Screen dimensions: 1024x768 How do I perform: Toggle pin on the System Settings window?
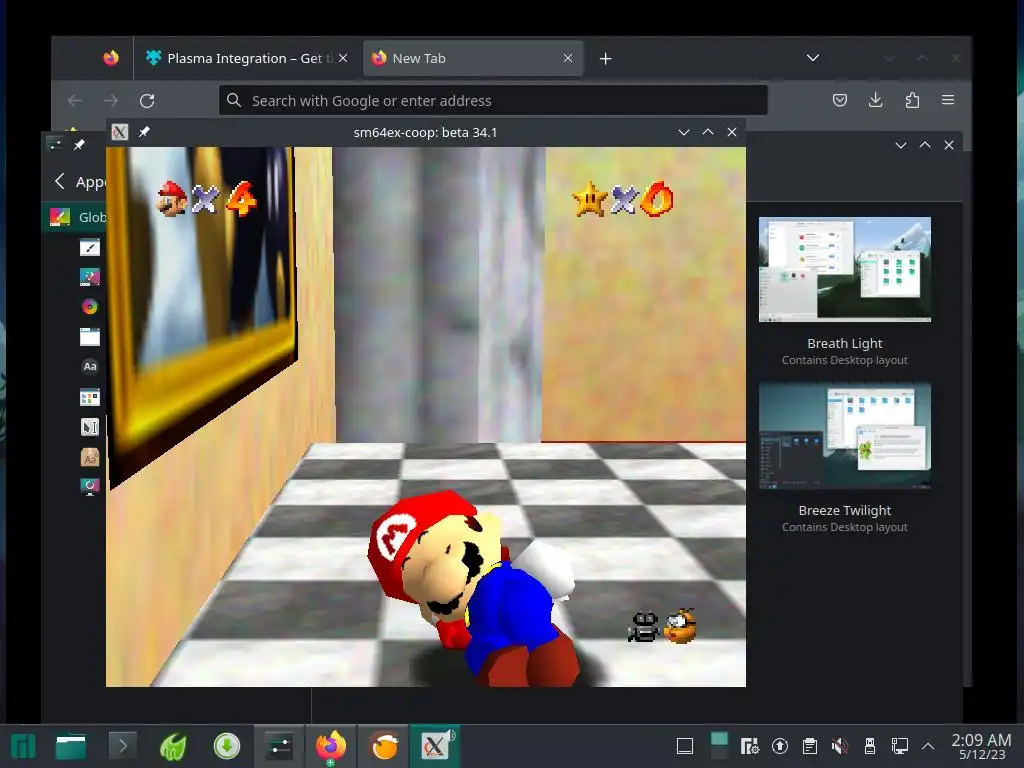click(79, 144)
